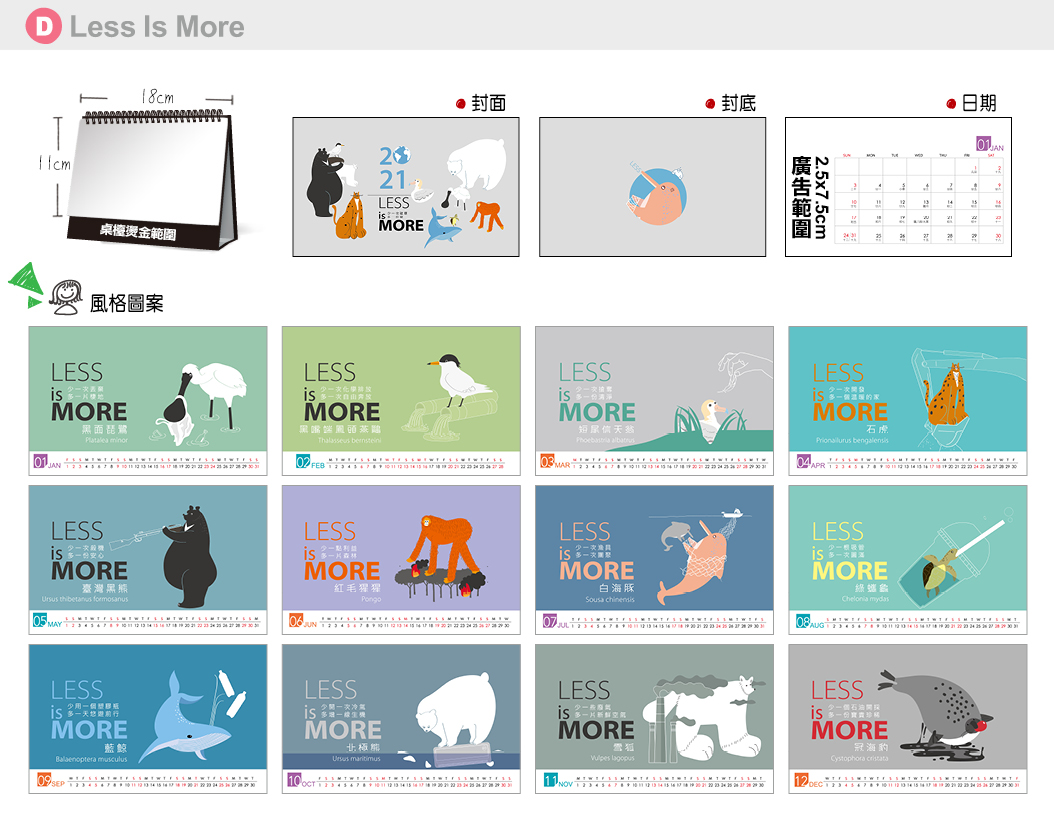This screenshot has height=817, width=1054.
Task: Select the June orangutan card
Action: (401, 560)
